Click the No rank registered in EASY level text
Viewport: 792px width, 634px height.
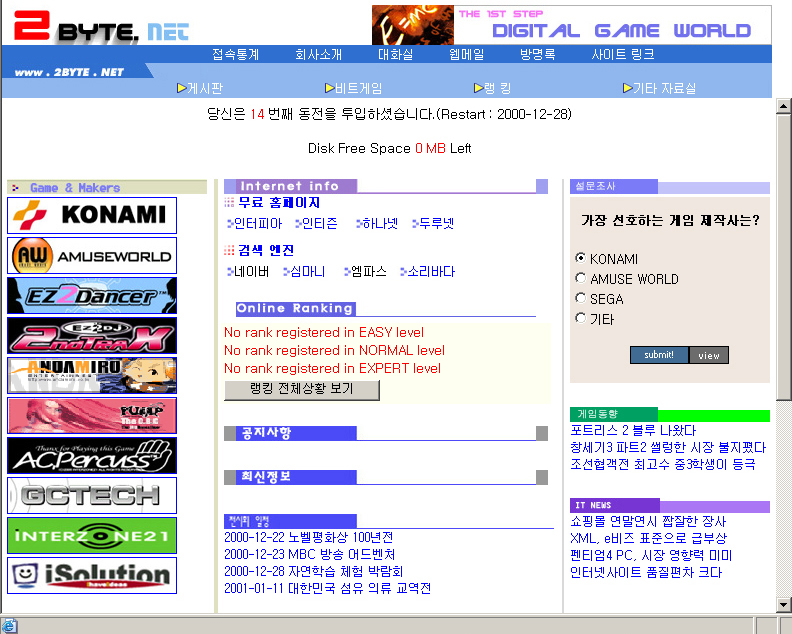click(324, 332)
